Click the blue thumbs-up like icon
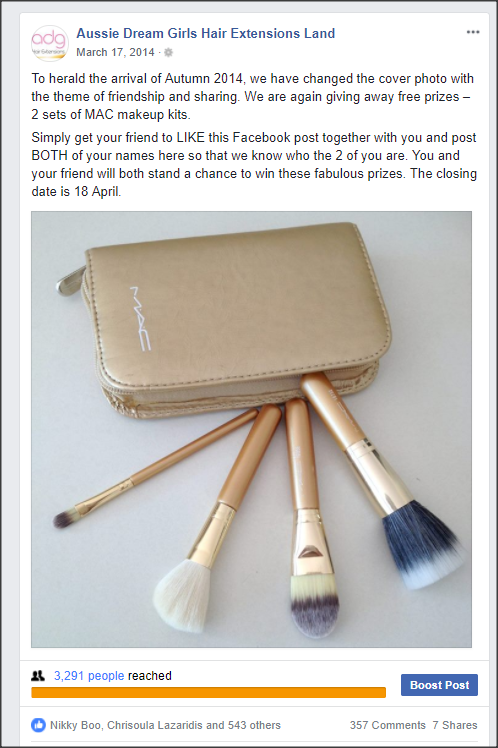Image resolution: width=498 pixels, height=748 pixels. pos(38,725)
